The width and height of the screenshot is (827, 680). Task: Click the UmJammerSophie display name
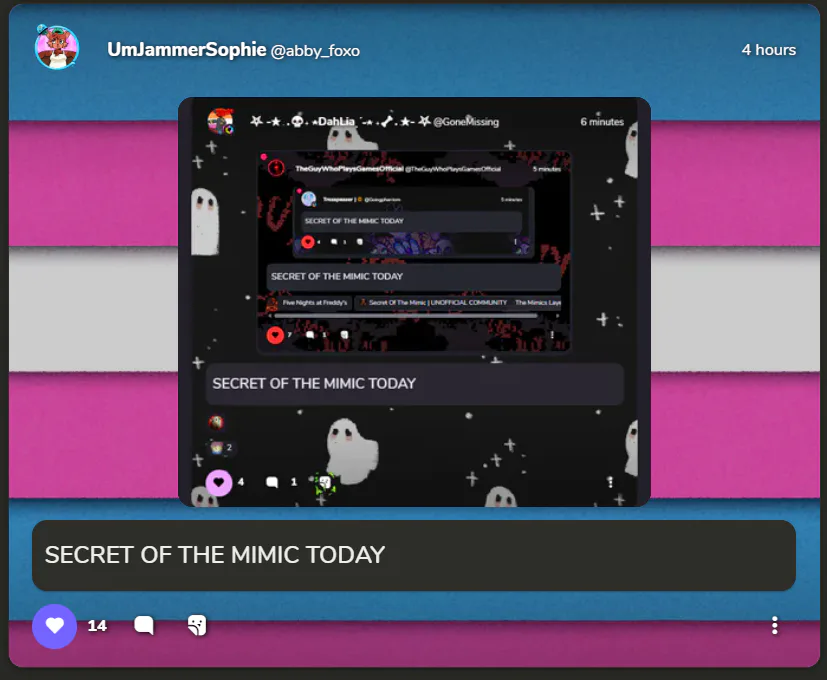click(187, 50)
